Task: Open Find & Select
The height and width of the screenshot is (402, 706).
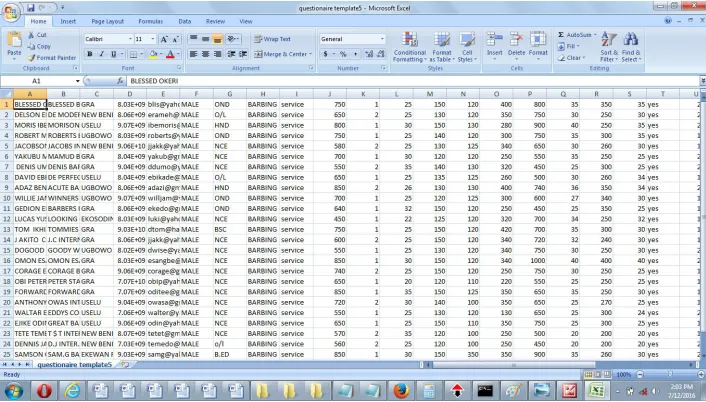Action: click(x=631, y=47)
